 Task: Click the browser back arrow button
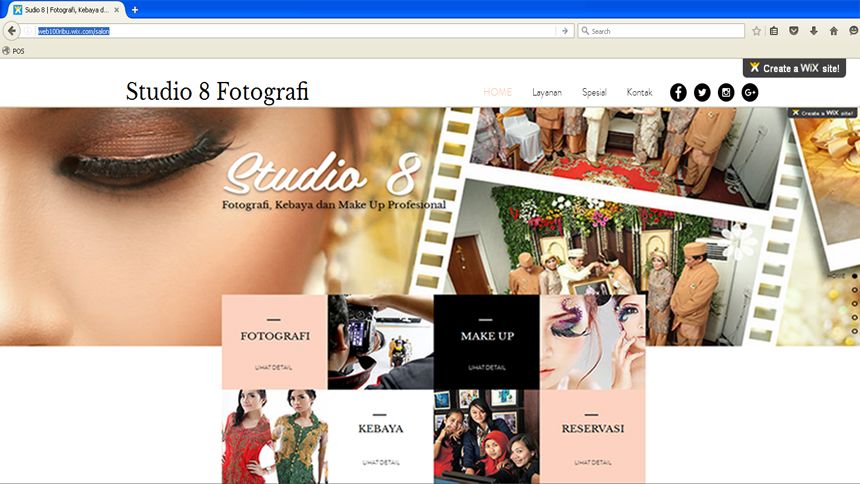coord(12,31)
